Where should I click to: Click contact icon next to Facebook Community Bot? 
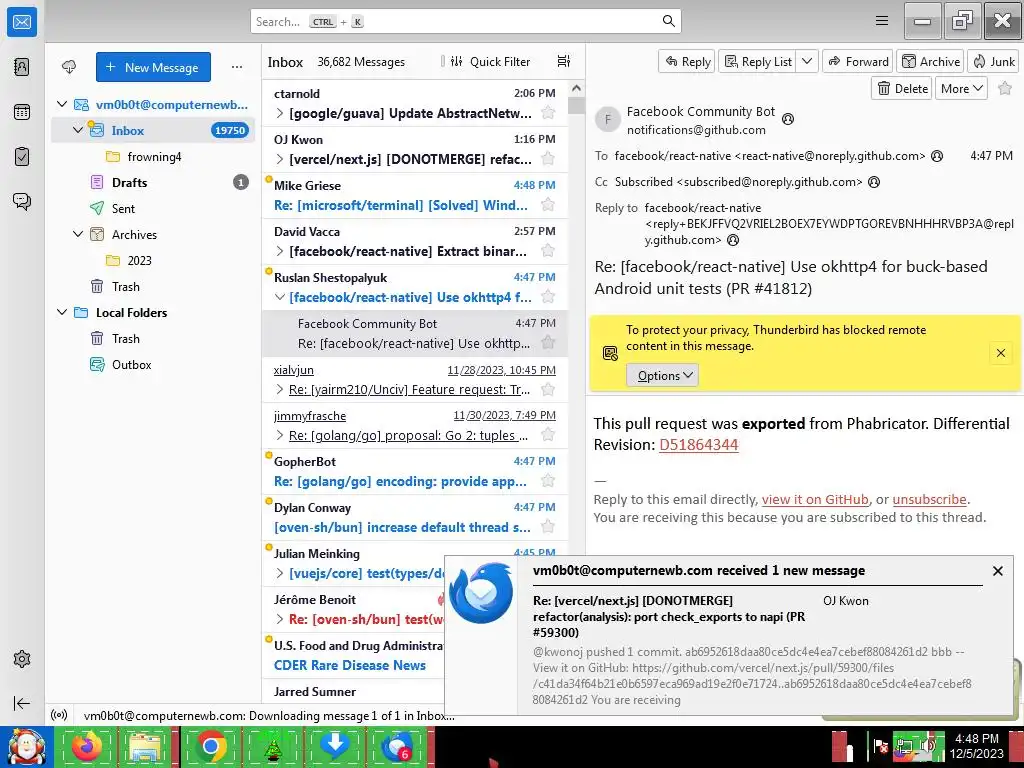788,119
